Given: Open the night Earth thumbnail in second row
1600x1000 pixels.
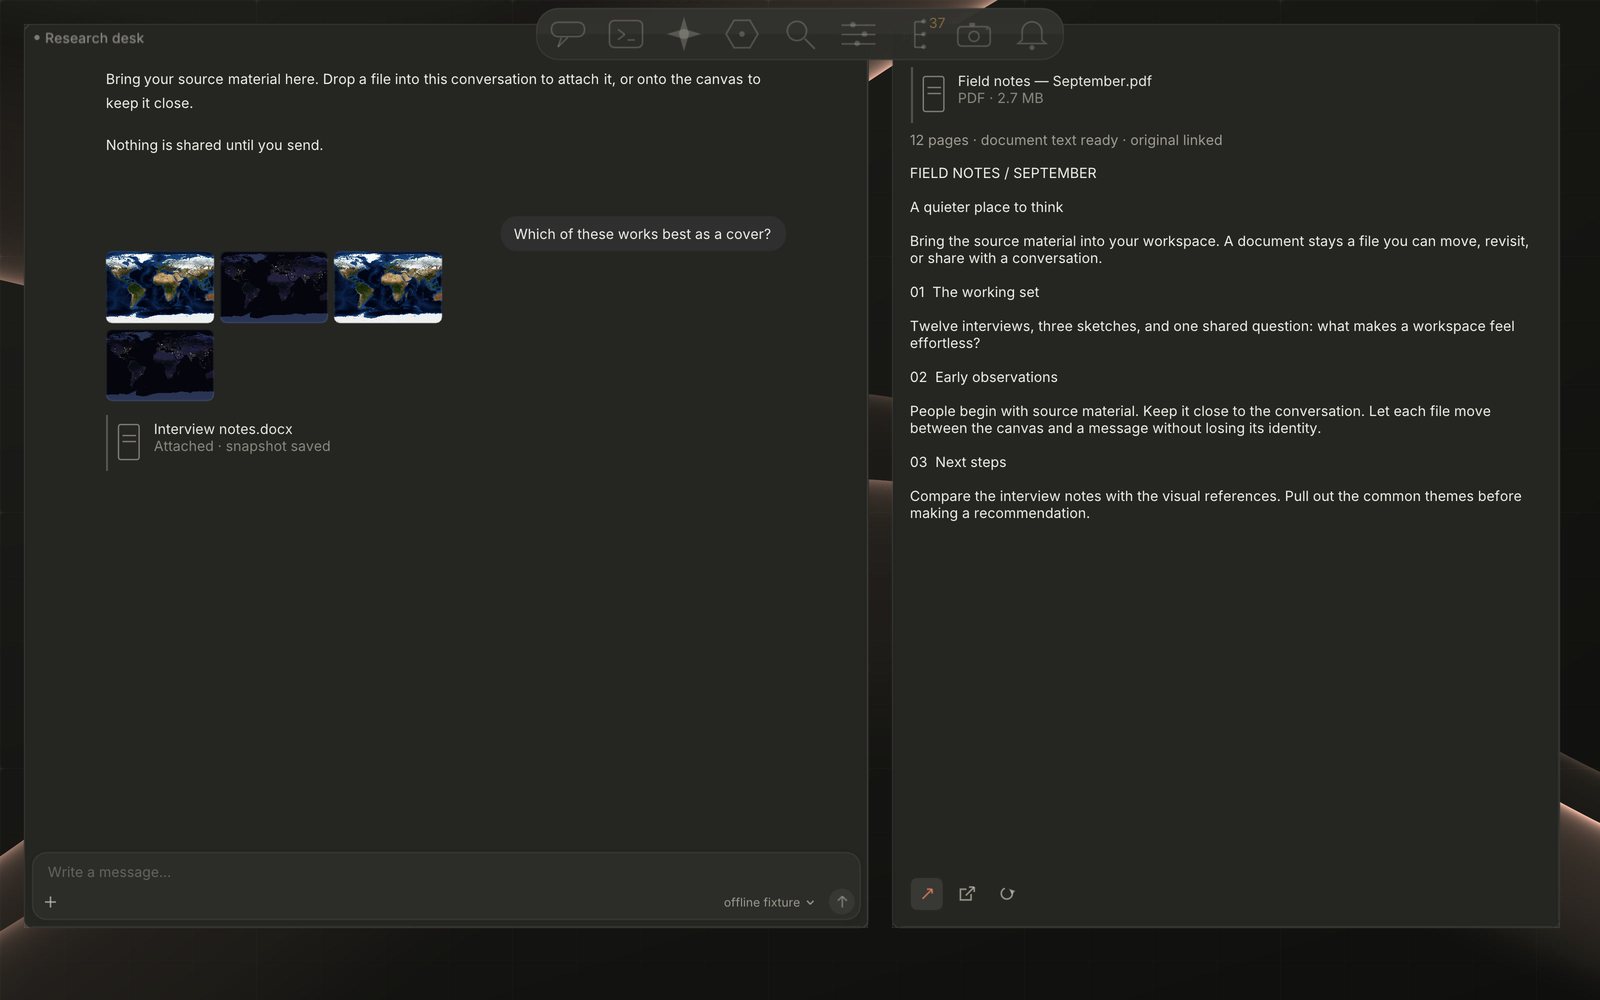Looking at the screenshot, I should click(x=160, y=366).
